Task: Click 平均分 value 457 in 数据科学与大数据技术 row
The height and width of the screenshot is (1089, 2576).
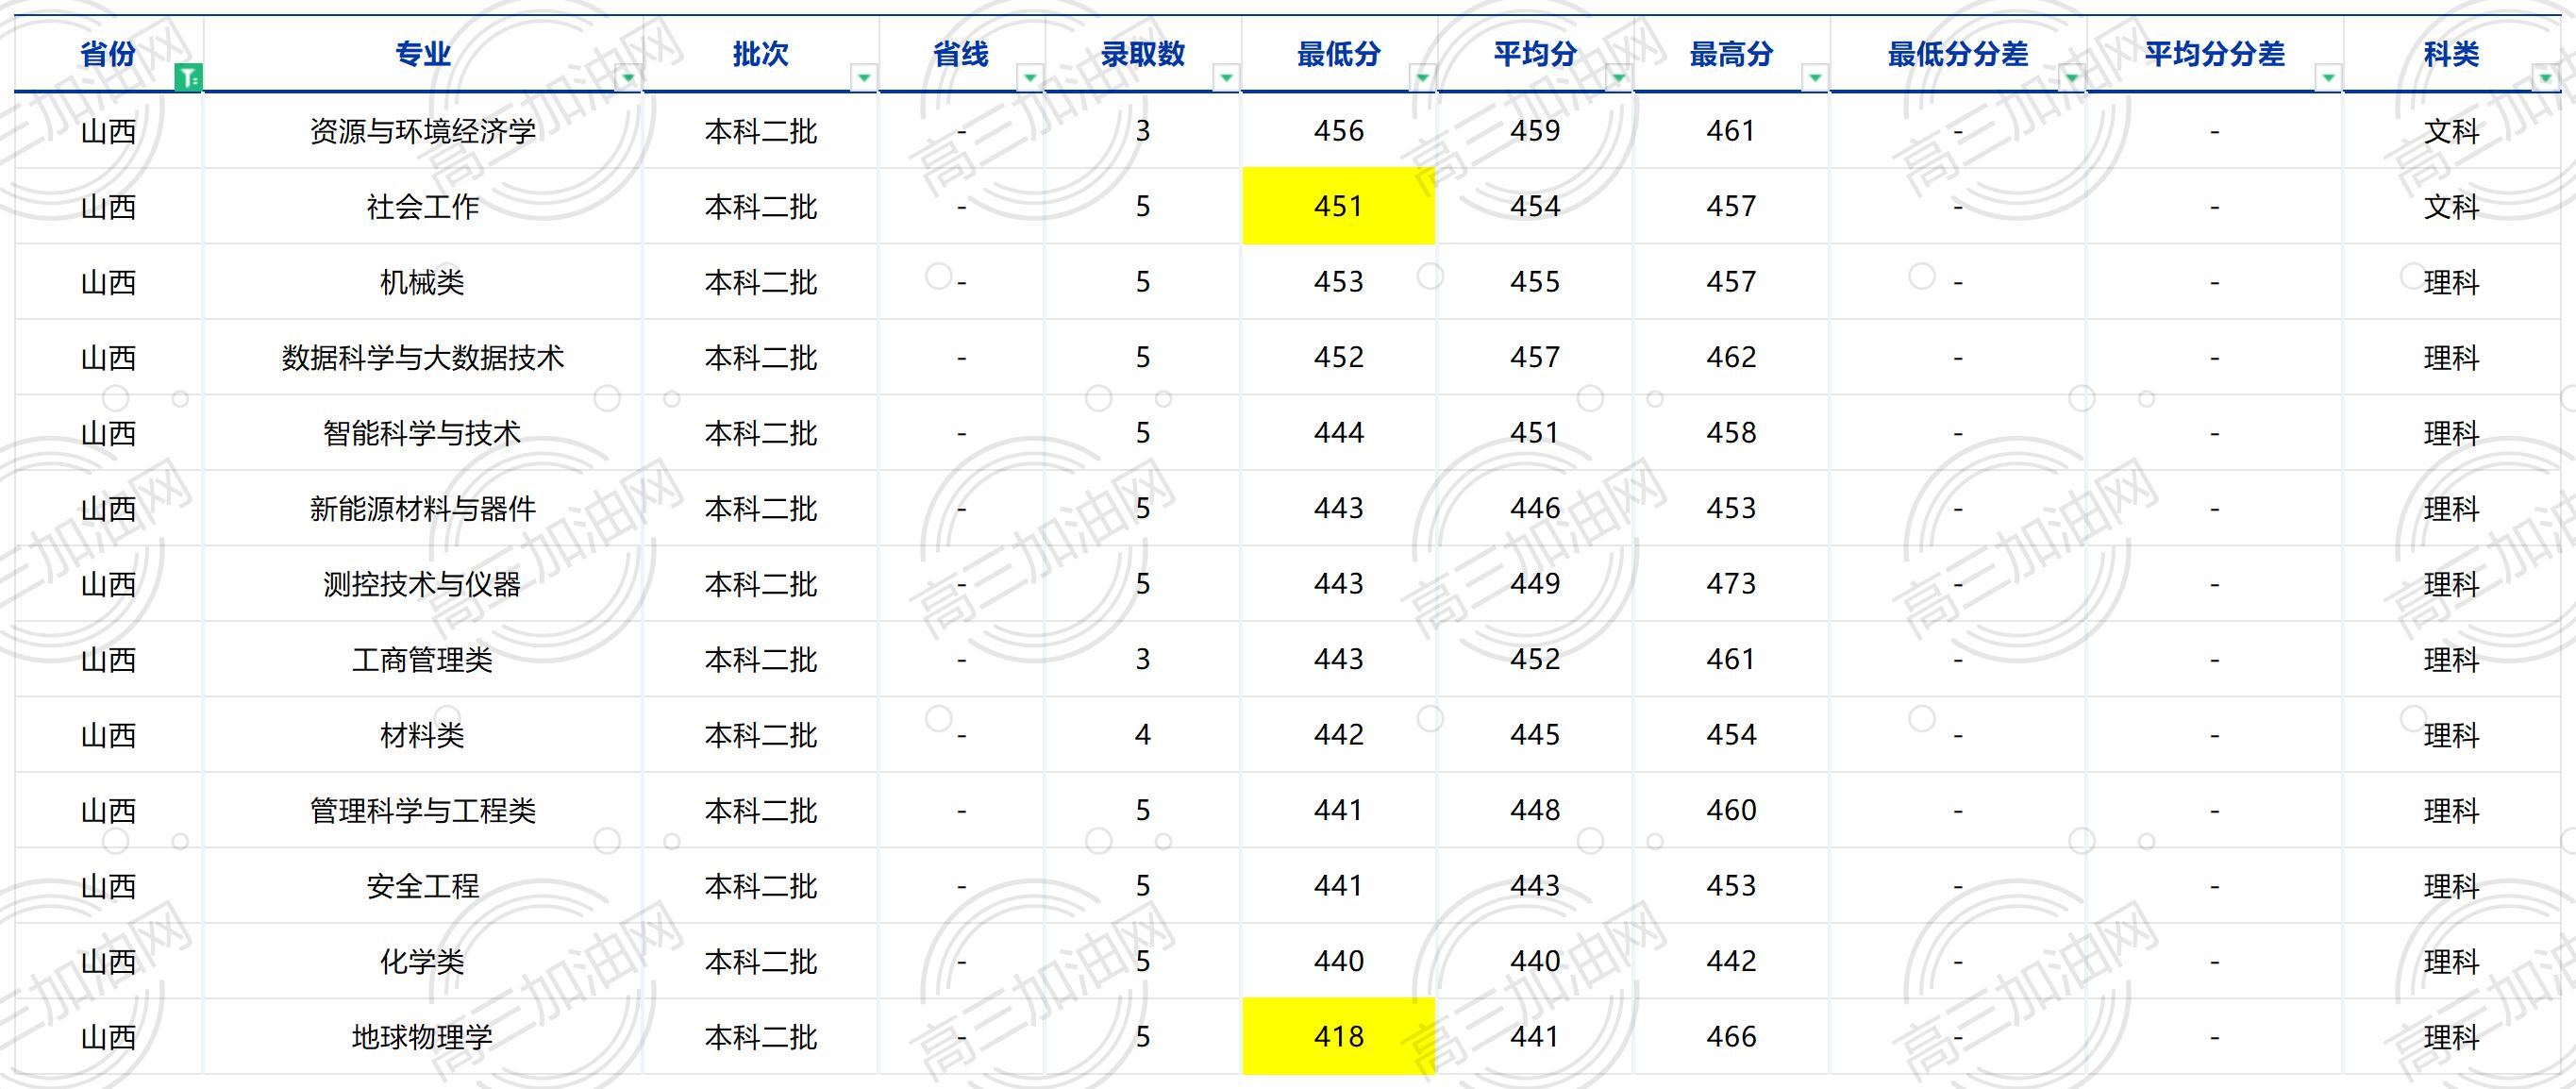Action: tap(1535, 357)
